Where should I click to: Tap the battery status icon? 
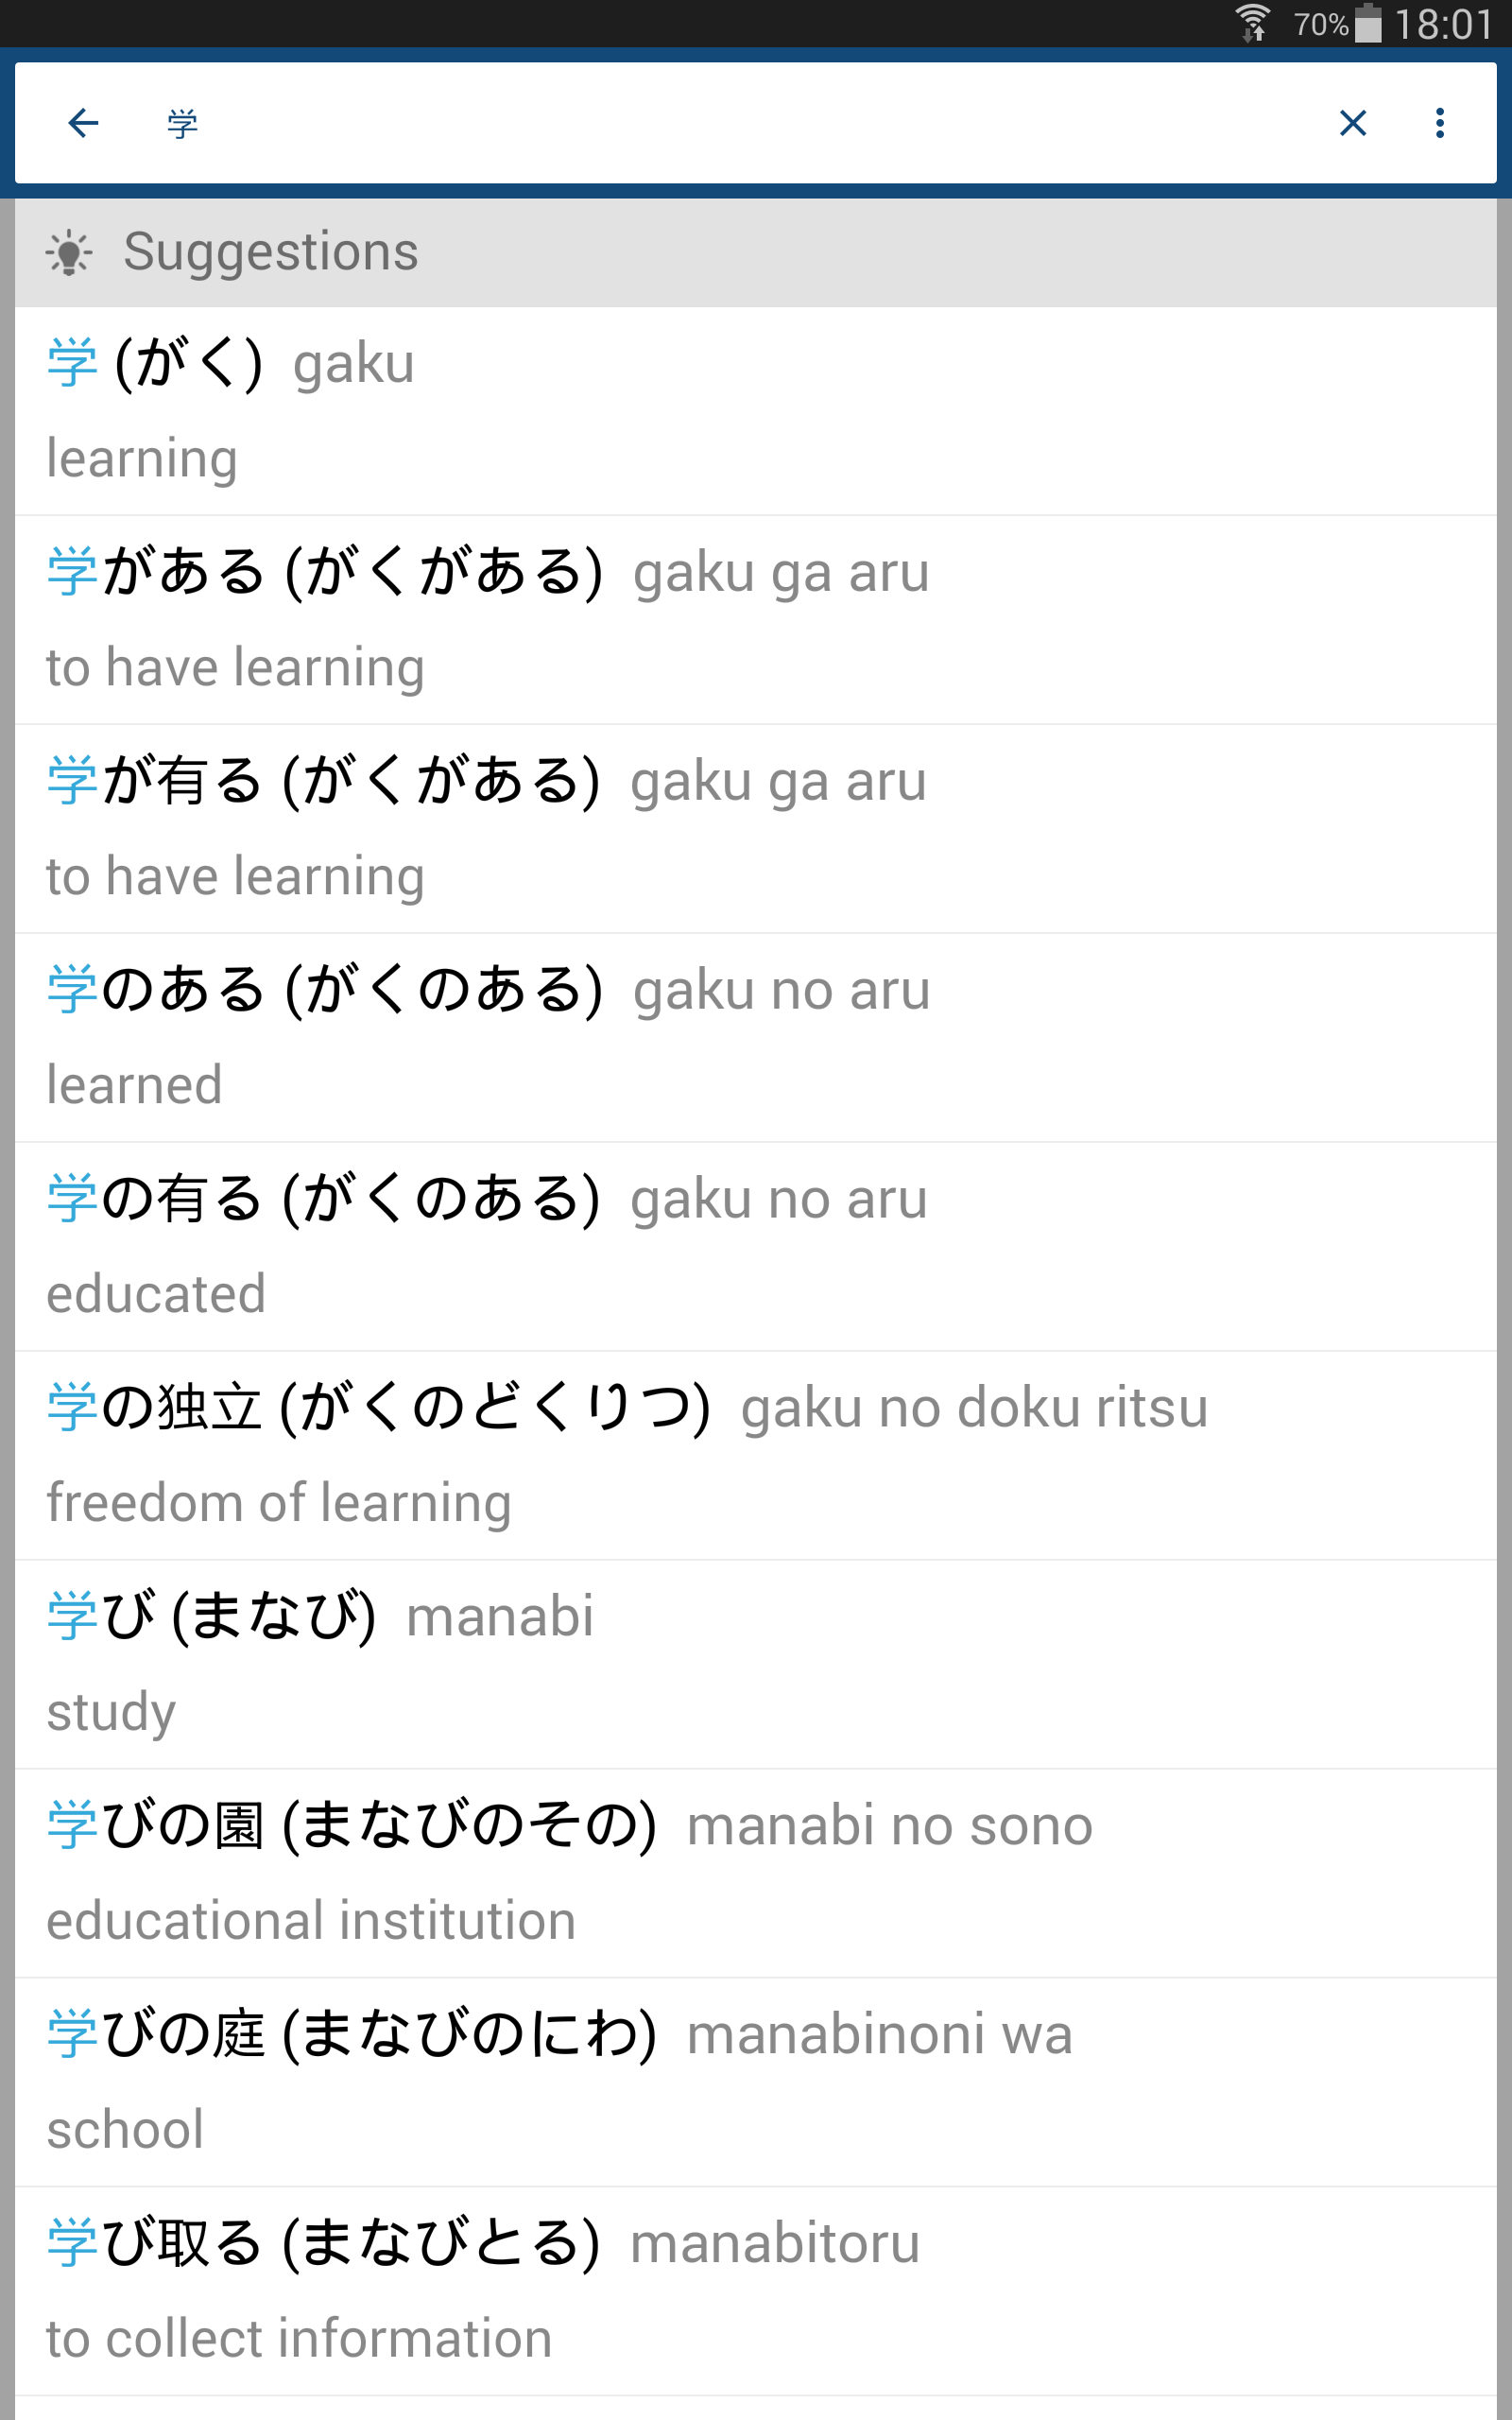pos(1368,22)
